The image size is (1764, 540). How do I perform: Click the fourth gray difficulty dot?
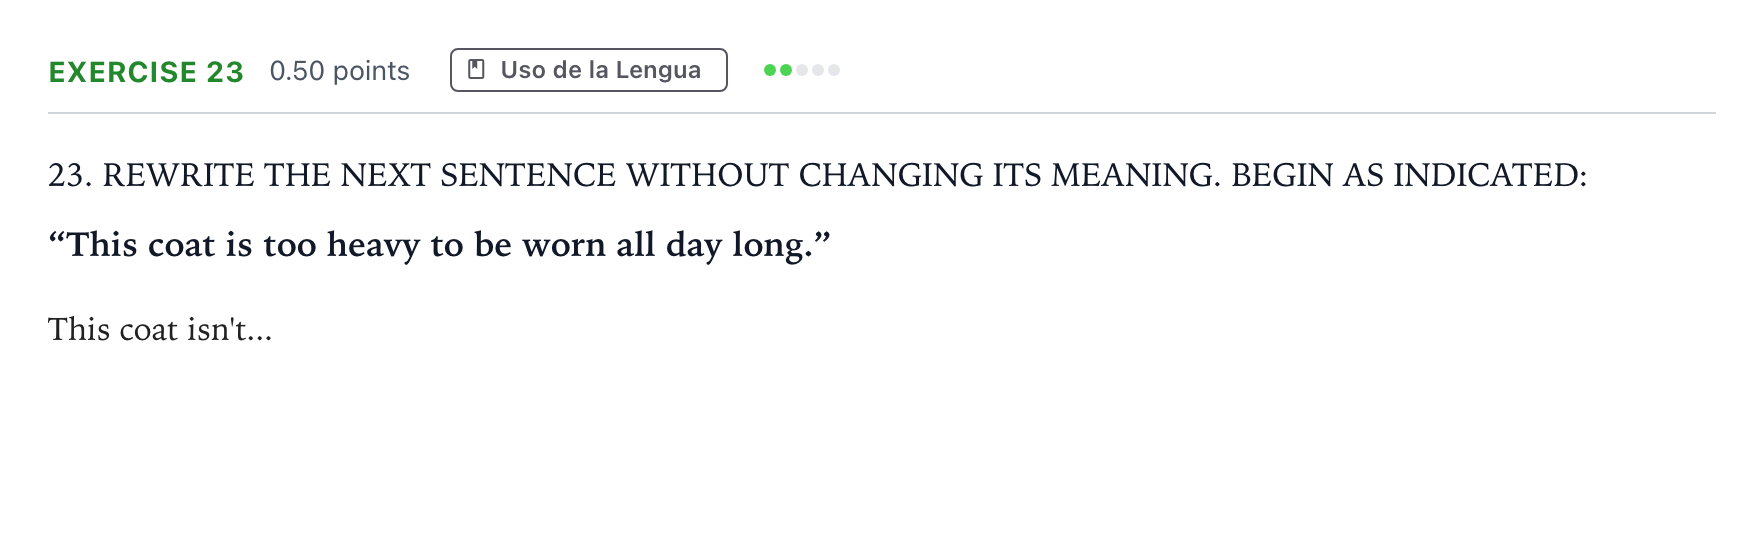(818, 70)
